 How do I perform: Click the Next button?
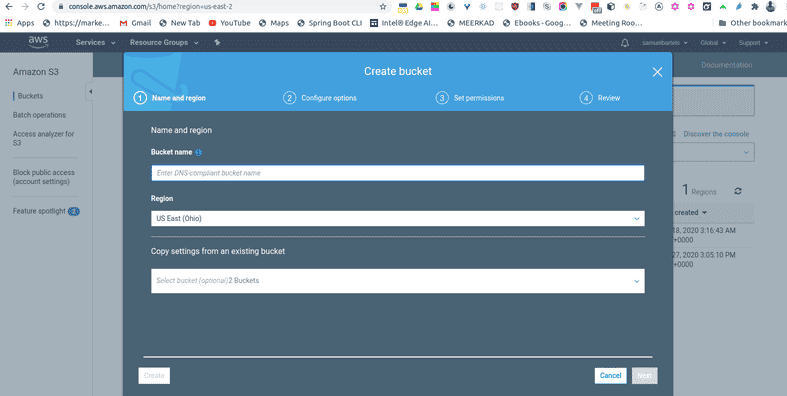(644, 375)
